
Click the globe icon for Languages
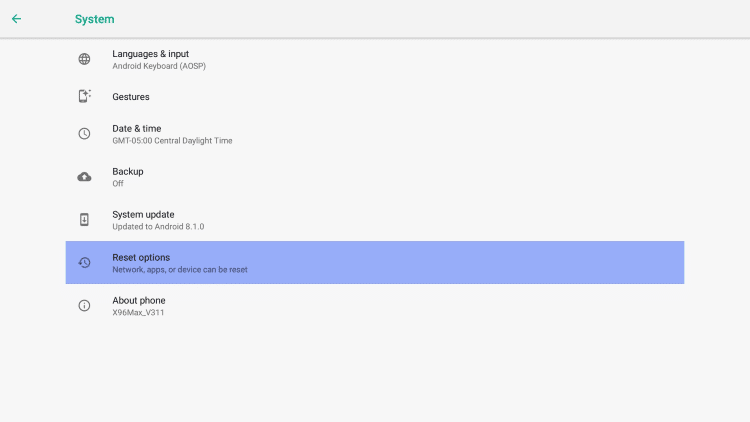pos(84,59)
